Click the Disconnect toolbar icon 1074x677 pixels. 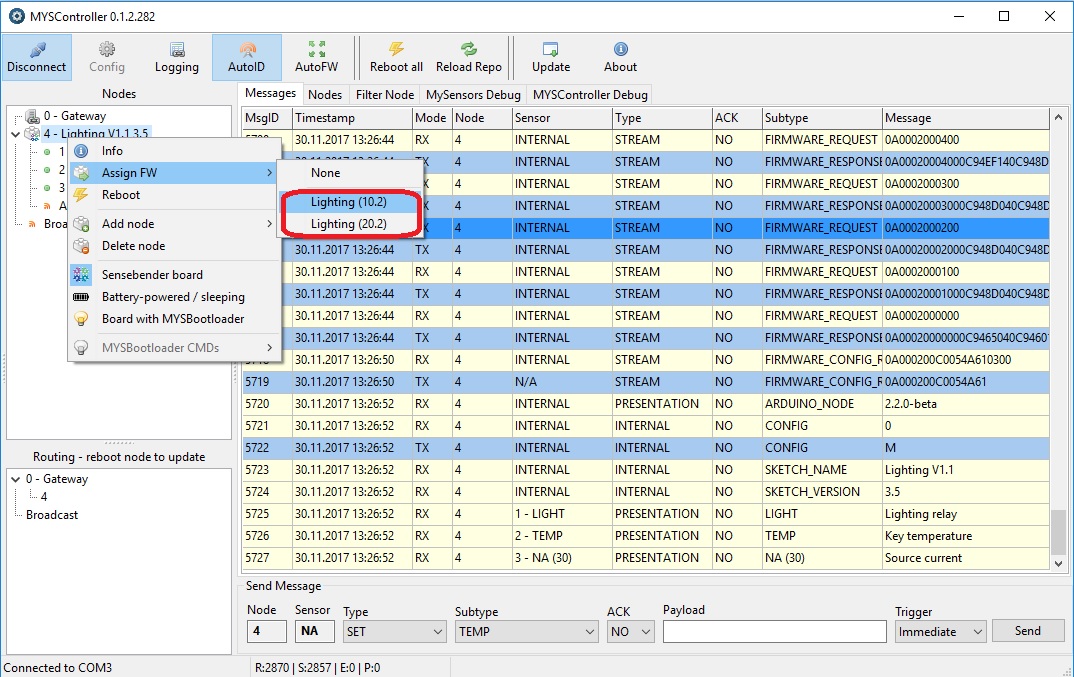tap(37, 57)
